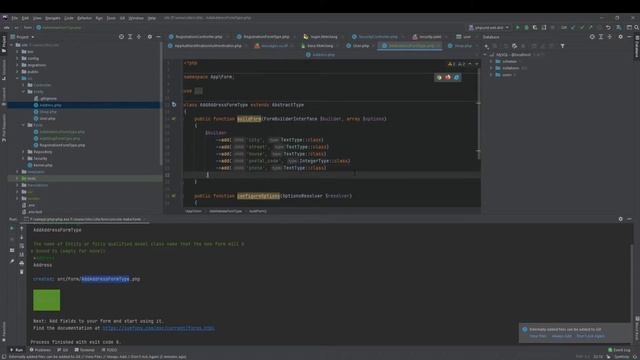Click the Rerun icon in the Run panel
The width and height of the screenshot is (640, 360).
coord(12,229)
